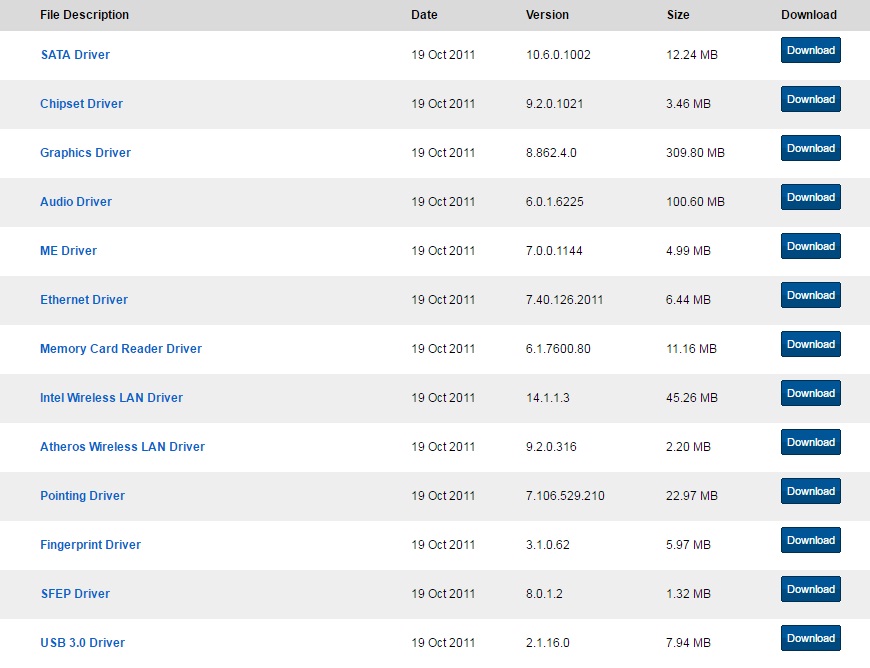Viewport: 870px width, 668px height.
Task: Click the Audio Driver row date
Action: coord(443,202)
